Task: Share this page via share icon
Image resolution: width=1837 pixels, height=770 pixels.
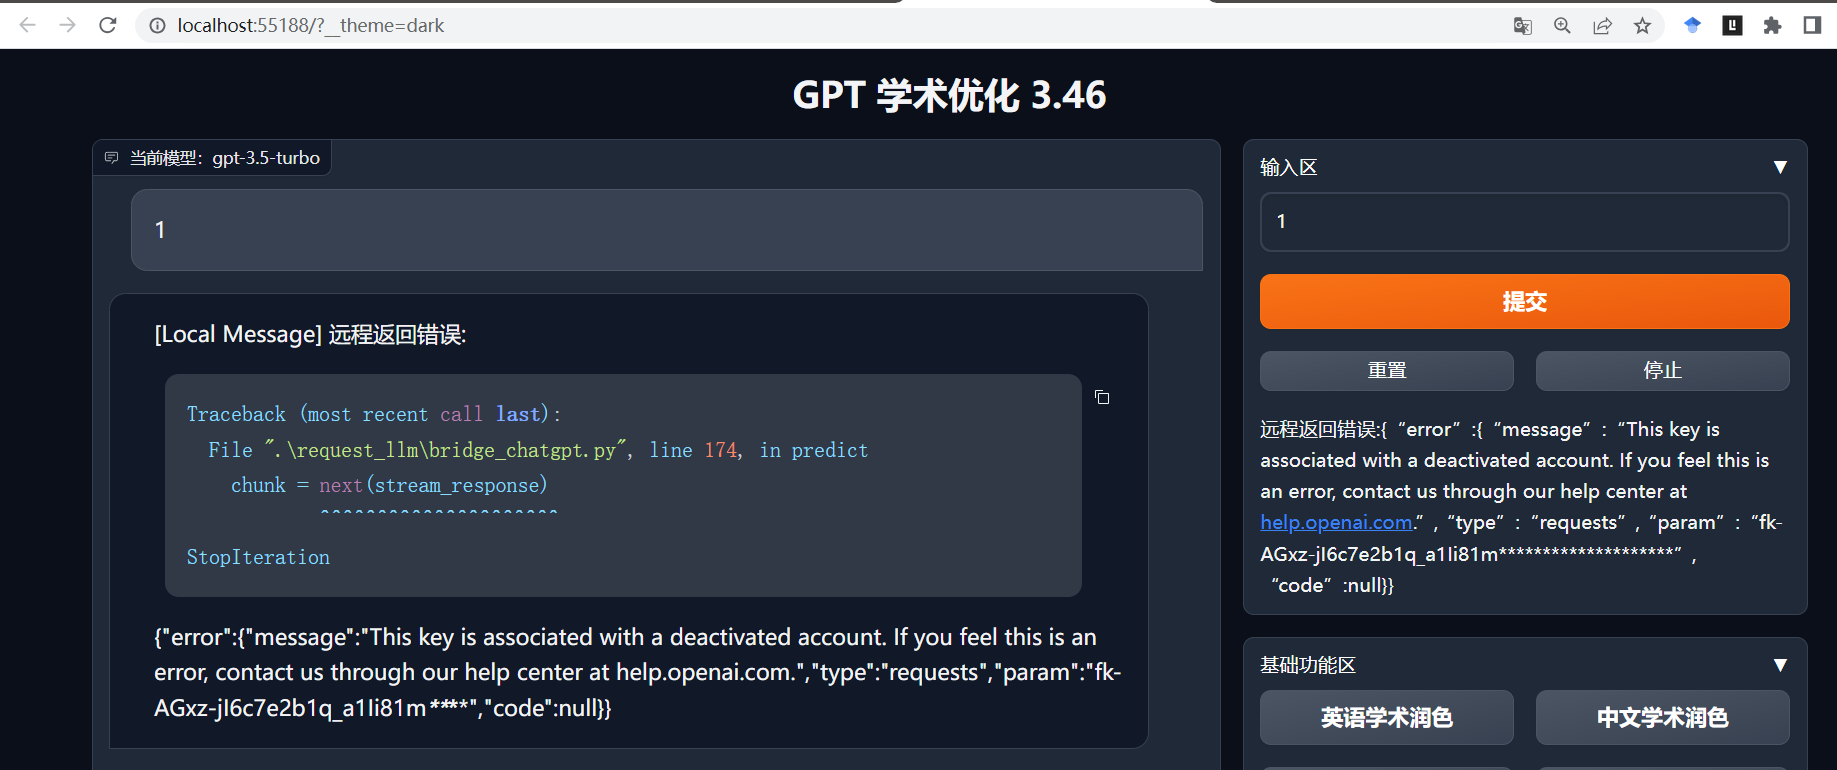Action: (x=1602, y=26)
